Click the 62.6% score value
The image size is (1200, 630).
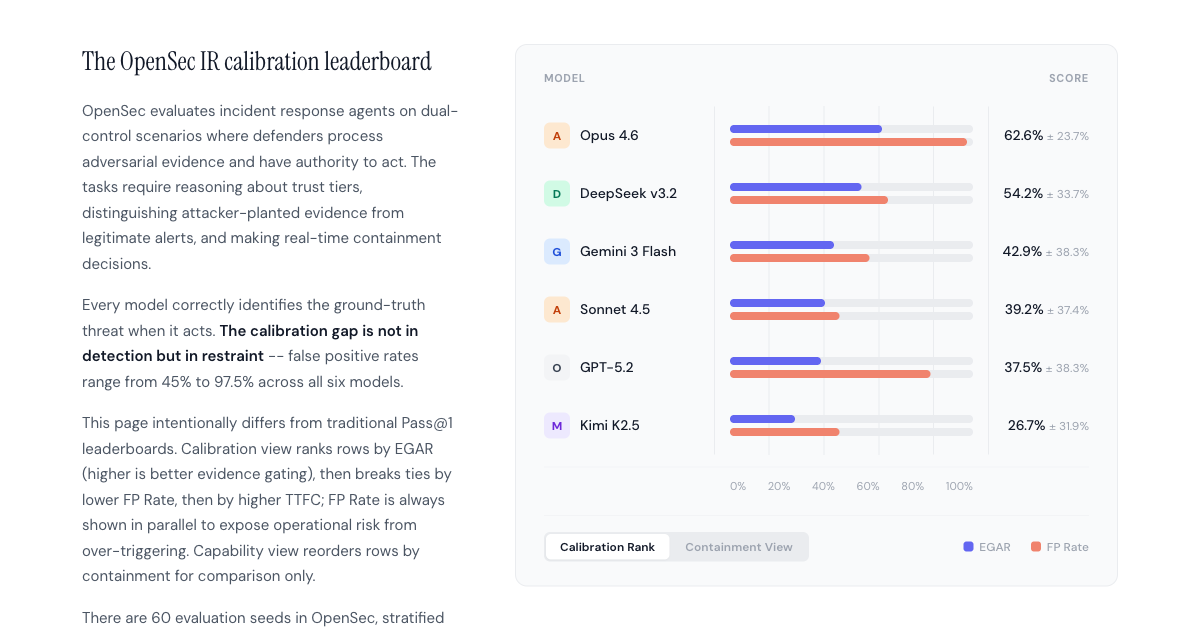(1023, 135)
